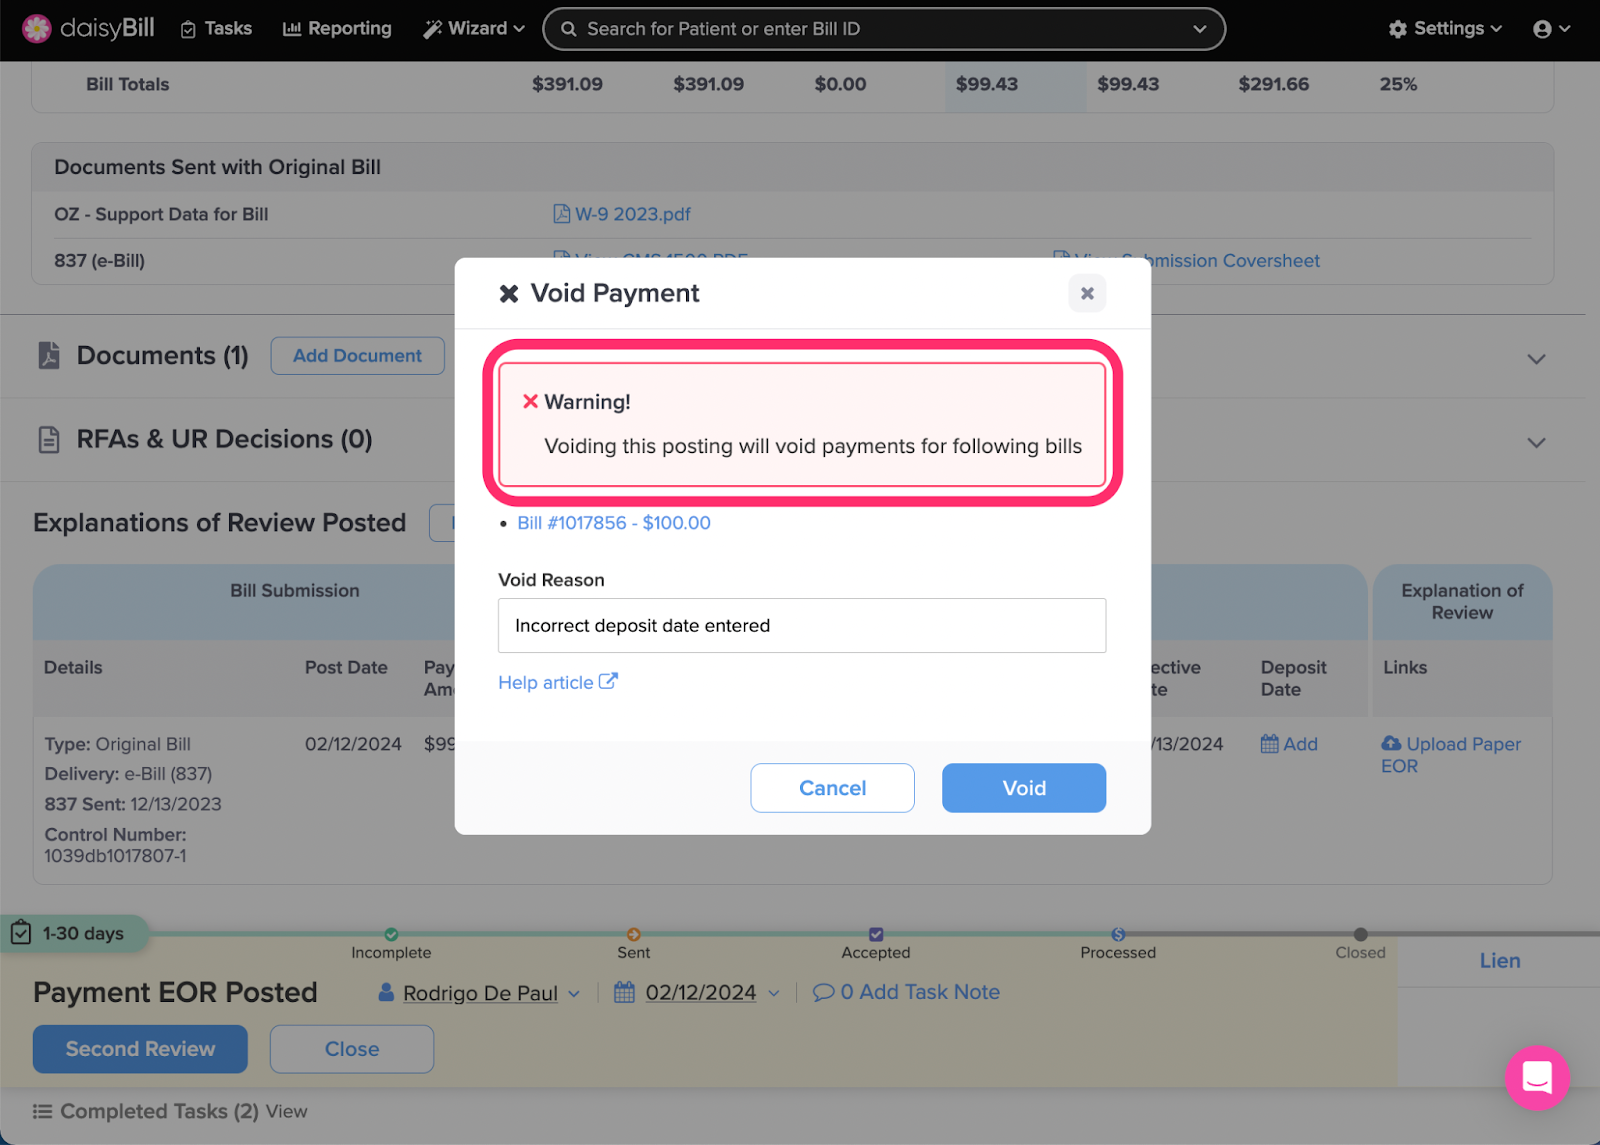
Task: Click the daisyBill flower logo
Action: [x=36, y=28]
